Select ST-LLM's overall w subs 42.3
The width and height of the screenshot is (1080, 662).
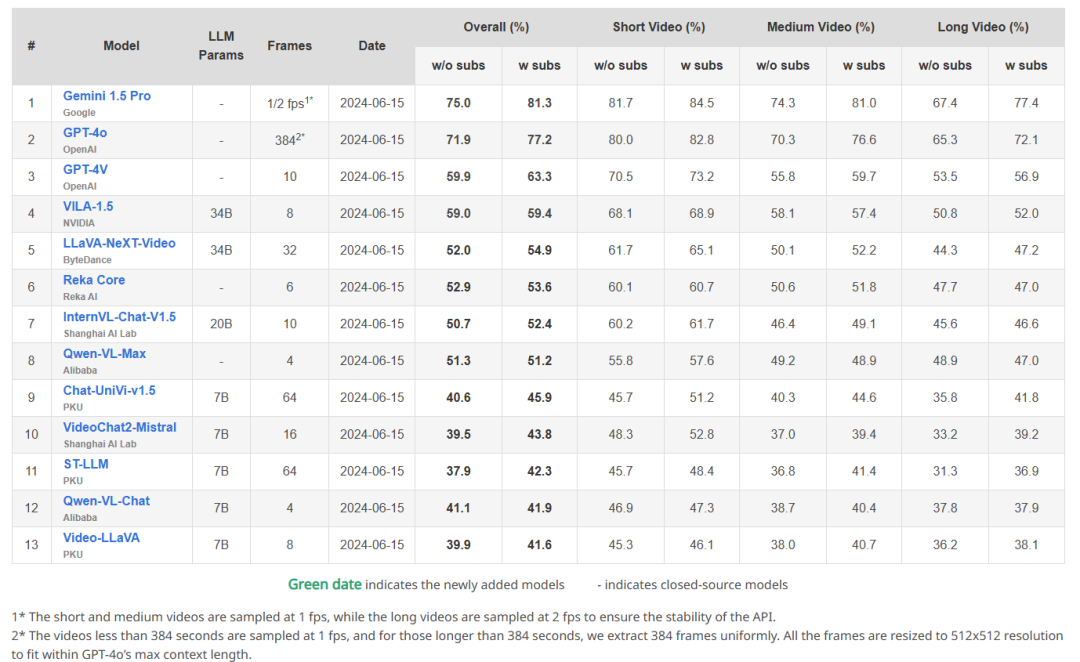click(x=539, y=471)
